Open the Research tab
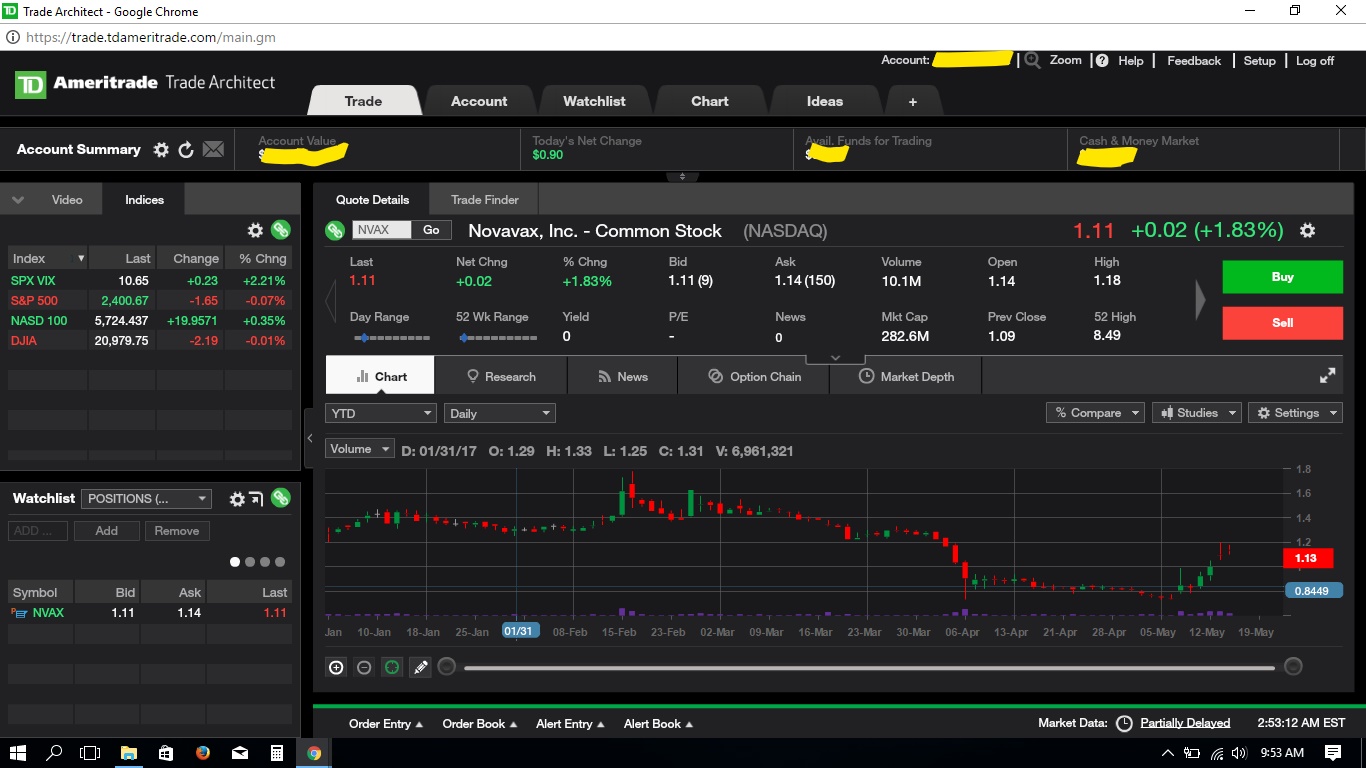The width and height of the screenshot is (1366, 768). pos(501,377)
